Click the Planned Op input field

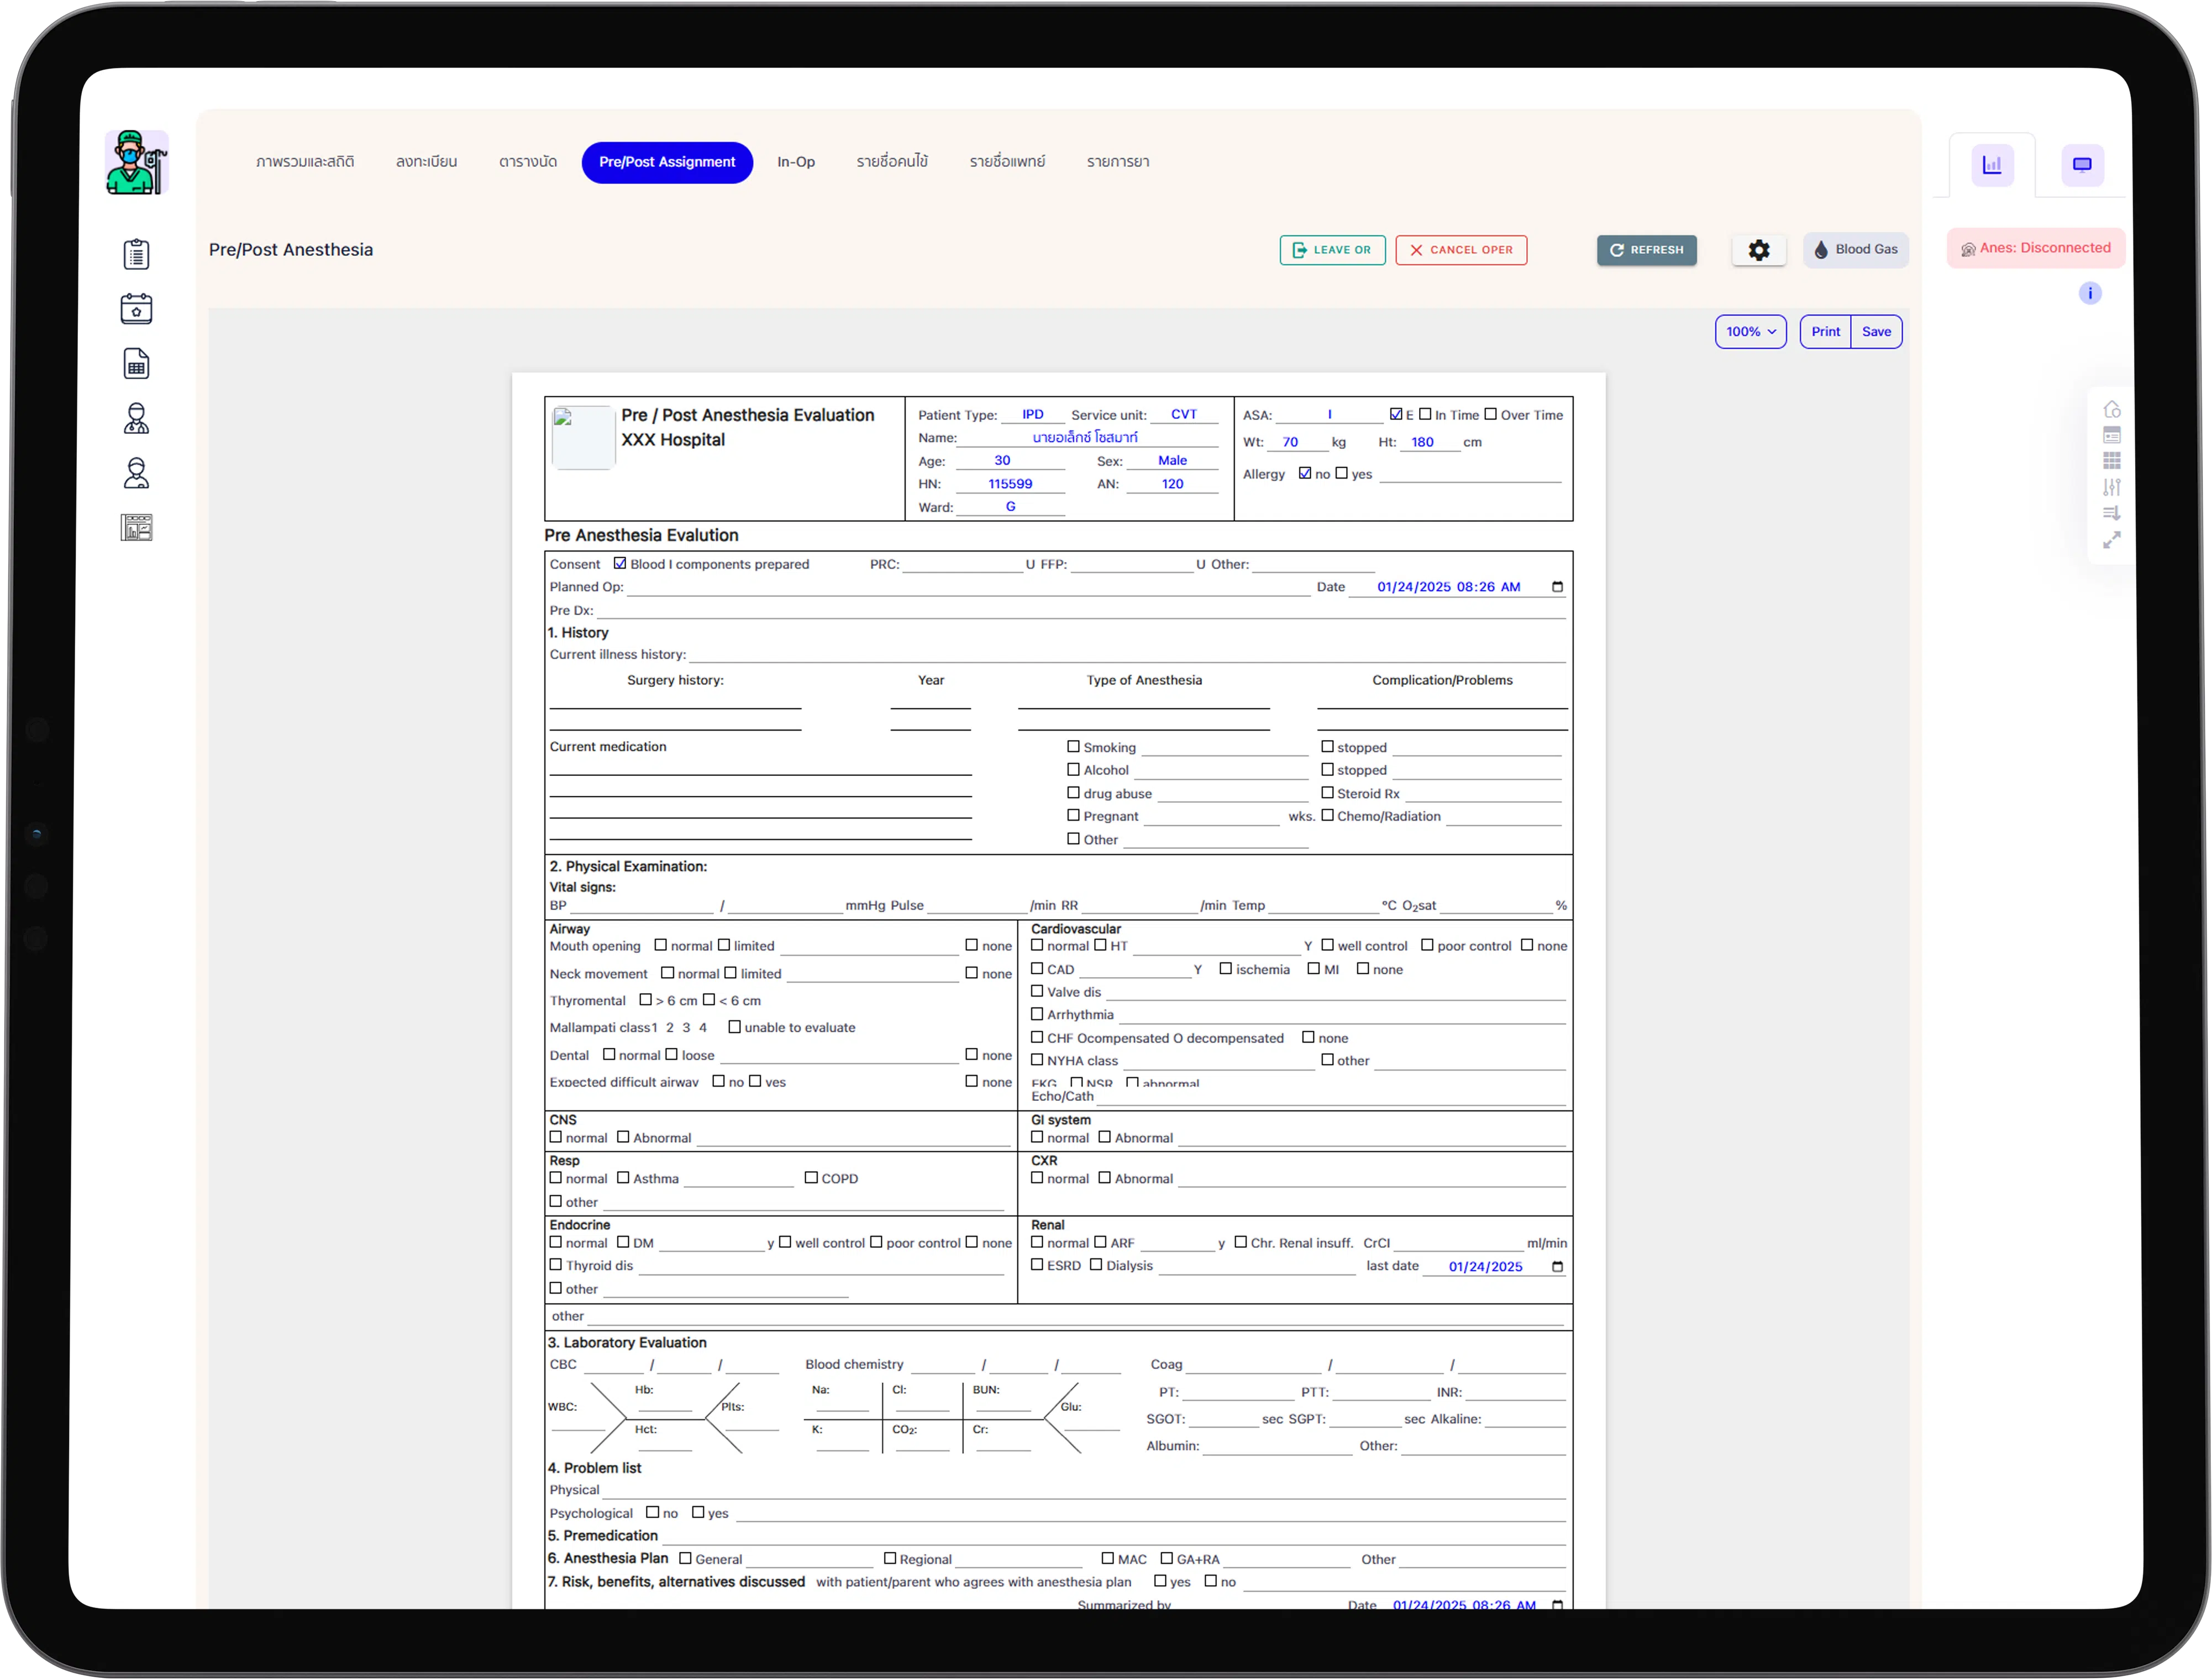[967, 588]
